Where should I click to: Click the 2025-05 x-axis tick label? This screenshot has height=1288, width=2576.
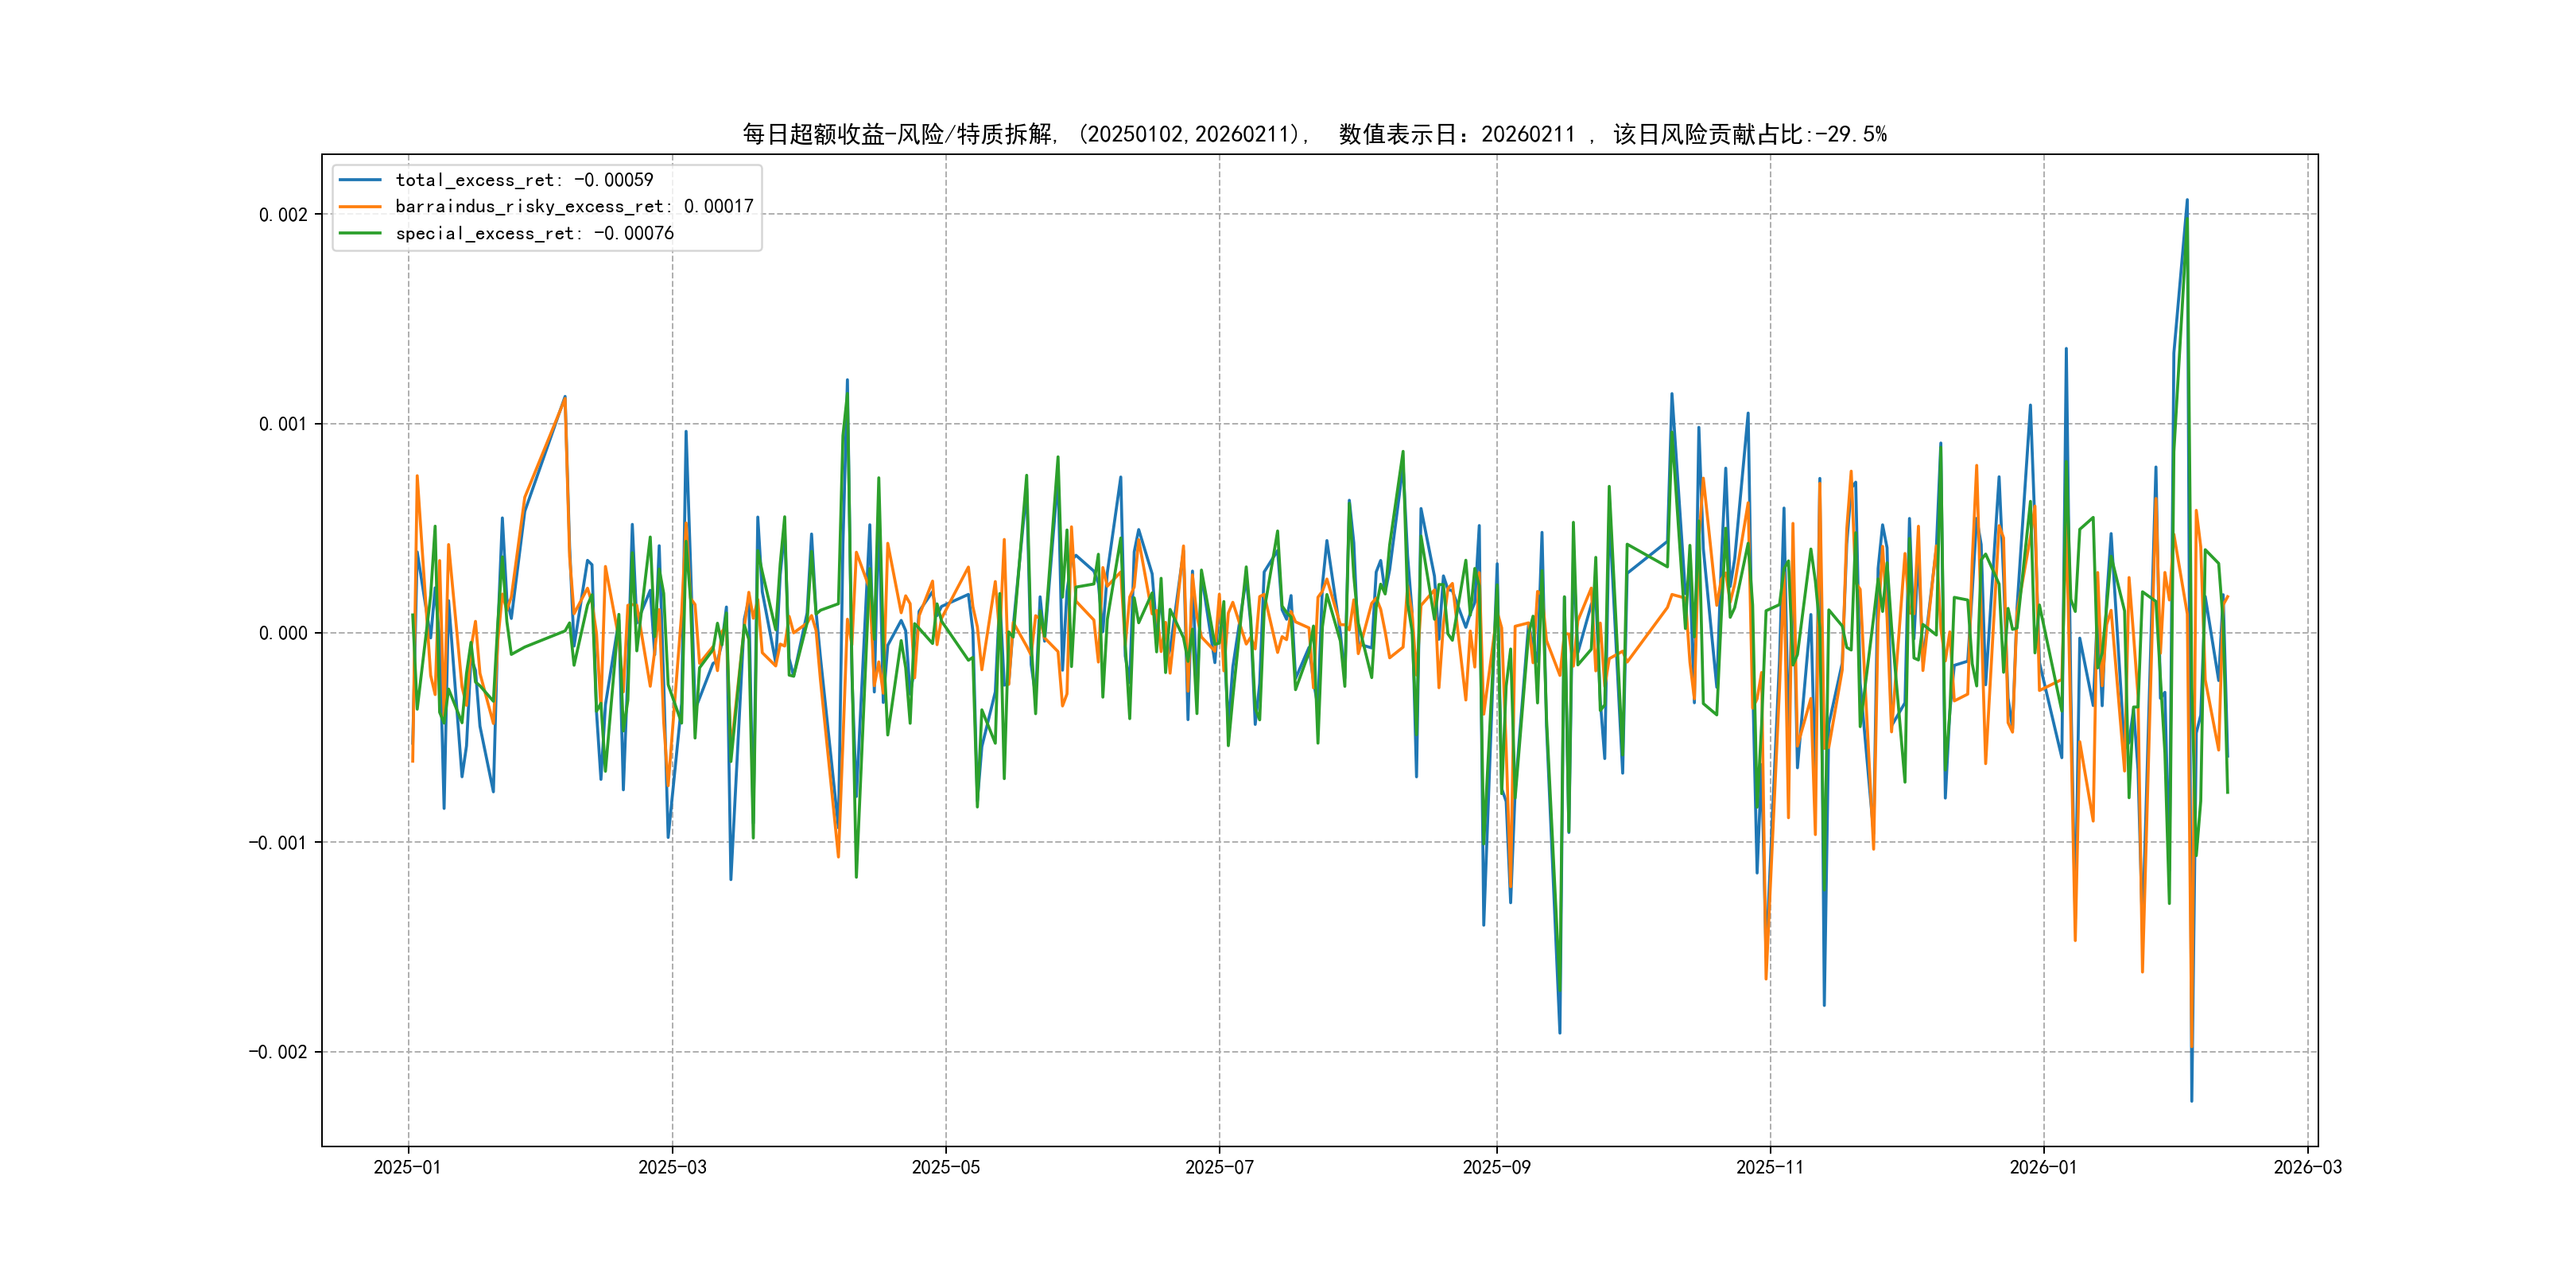click(945, 1167)
